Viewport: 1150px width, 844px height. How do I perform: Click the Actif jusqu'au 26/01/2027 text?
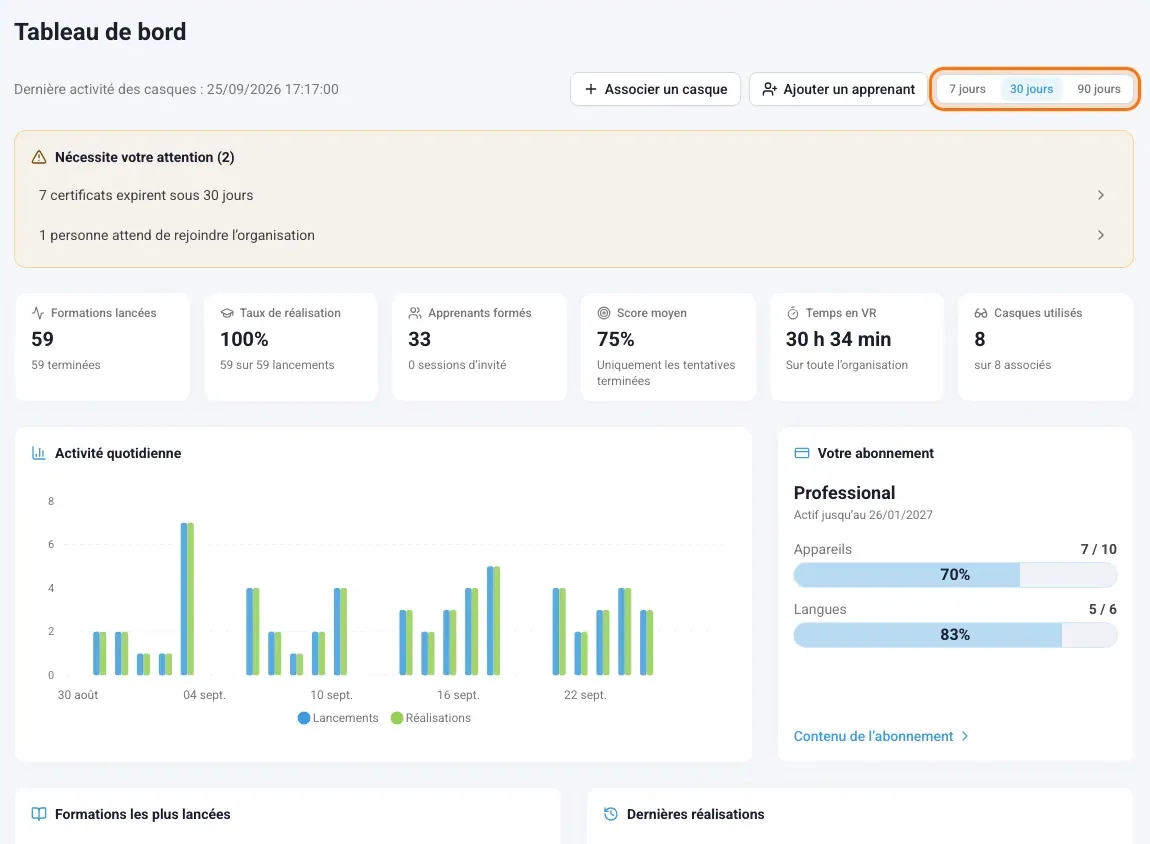click(x=863, y=515)
